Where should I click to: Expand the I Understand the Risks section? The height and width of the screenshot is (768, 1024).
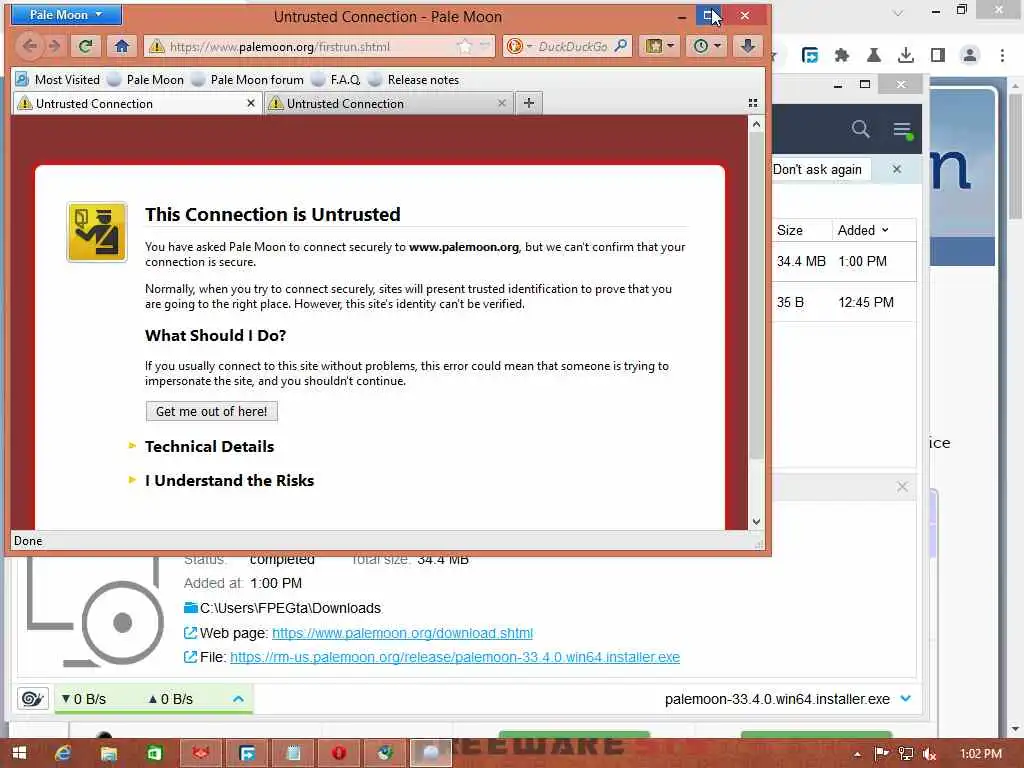click(x=229, y=481)
